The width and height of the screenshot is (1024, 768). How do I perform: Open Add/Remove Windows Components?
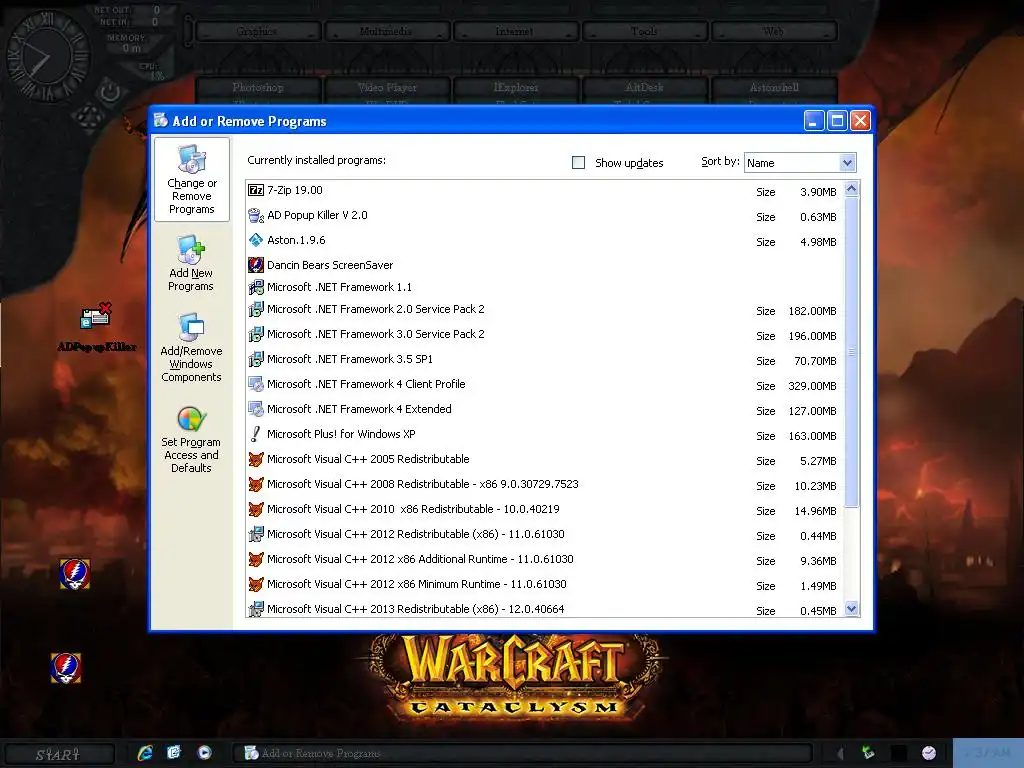coord(191,347)
